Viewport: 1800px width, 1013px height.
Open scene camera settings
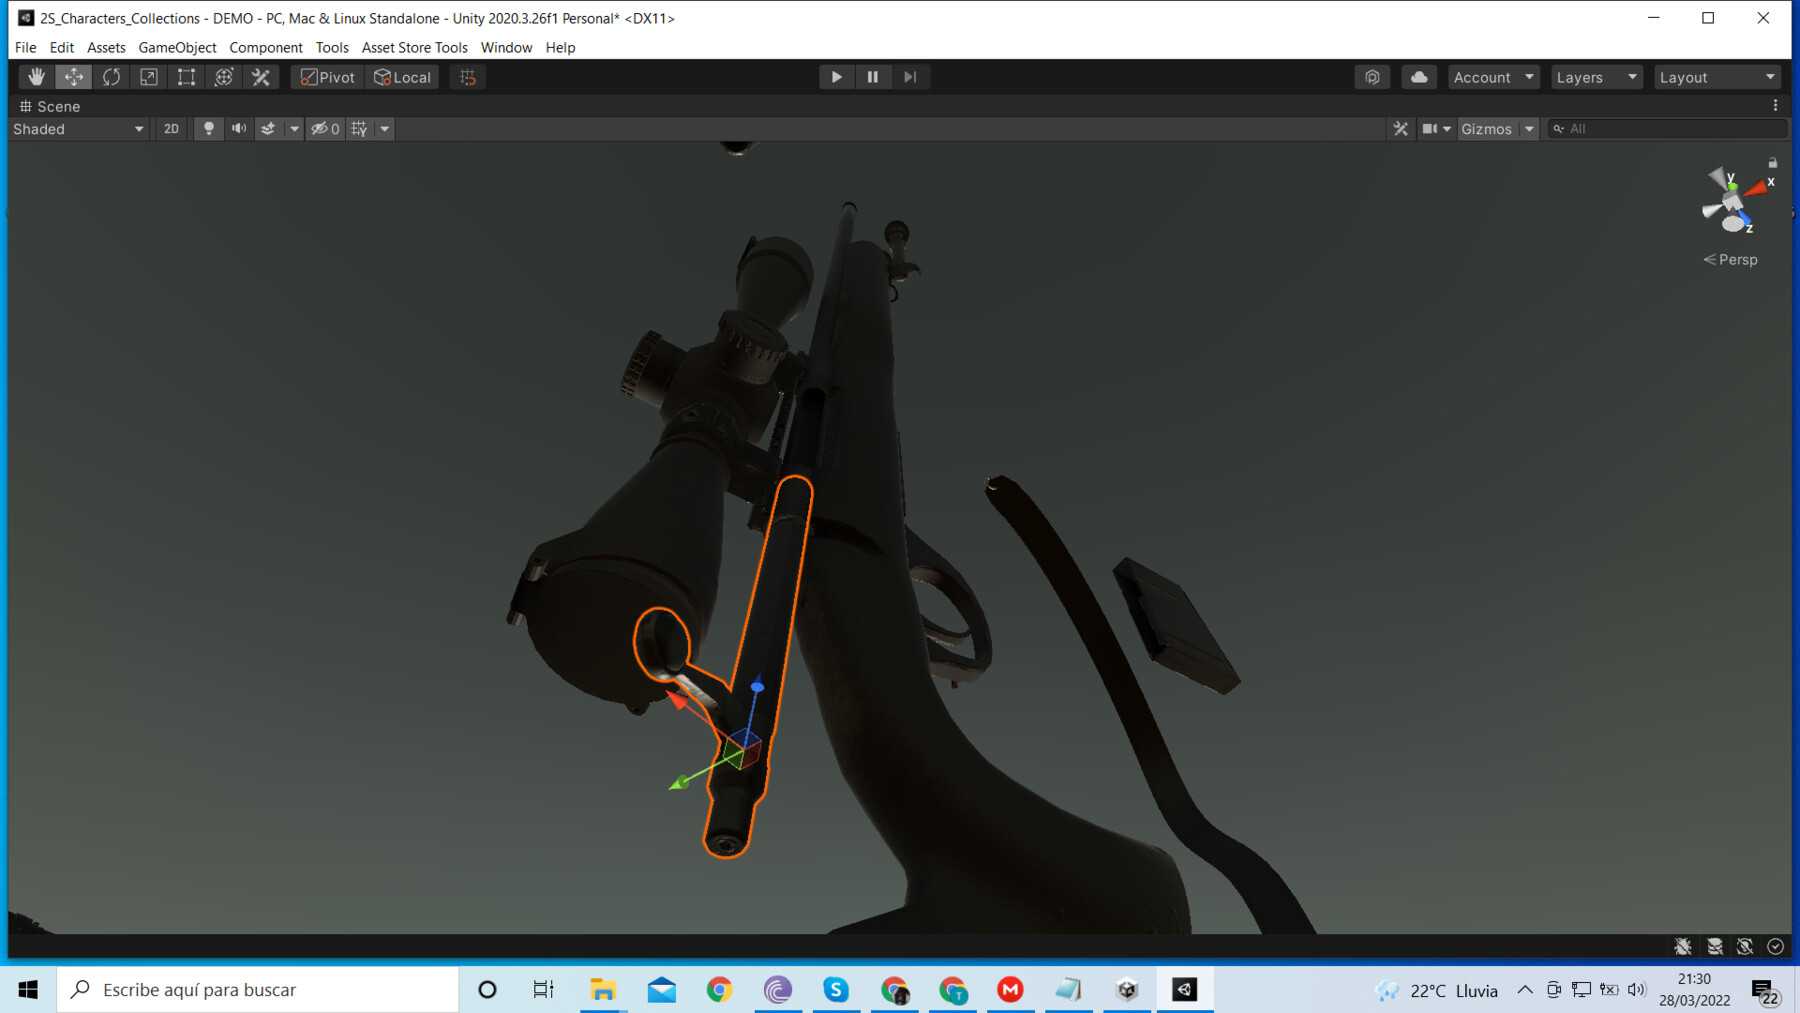1436,129
